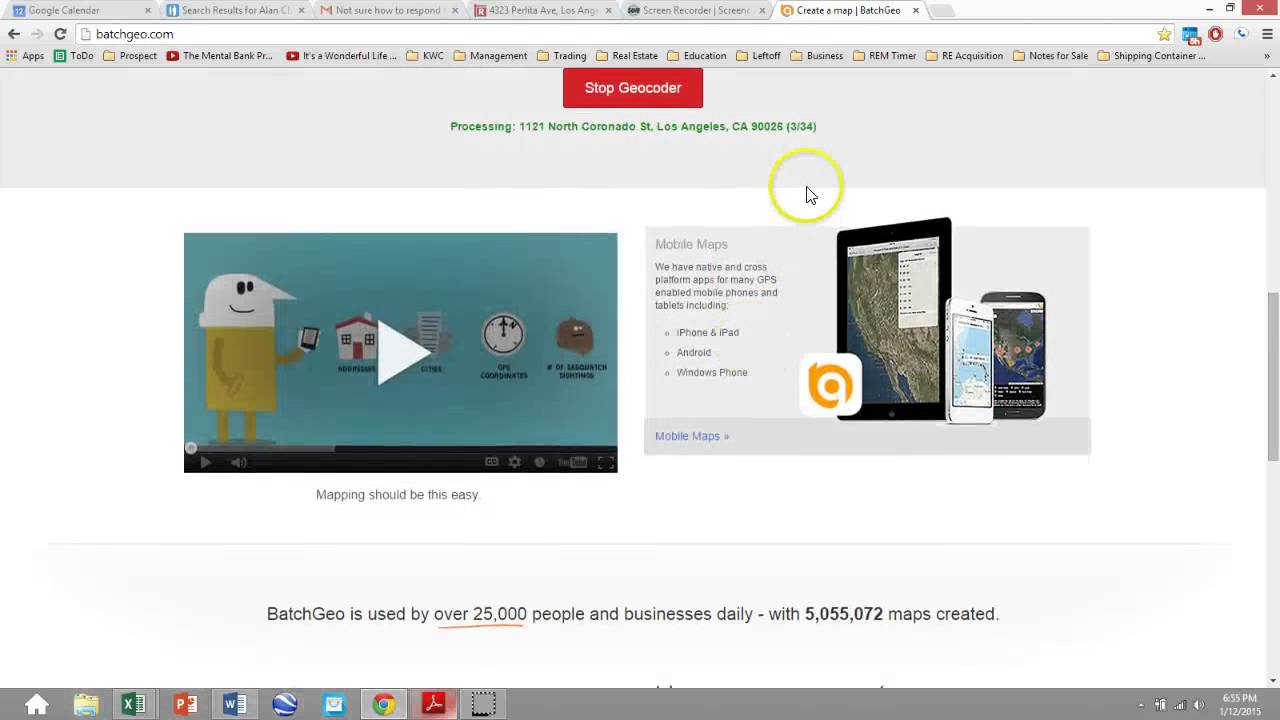Open File Explorer from the taskbar

[86, 705]
